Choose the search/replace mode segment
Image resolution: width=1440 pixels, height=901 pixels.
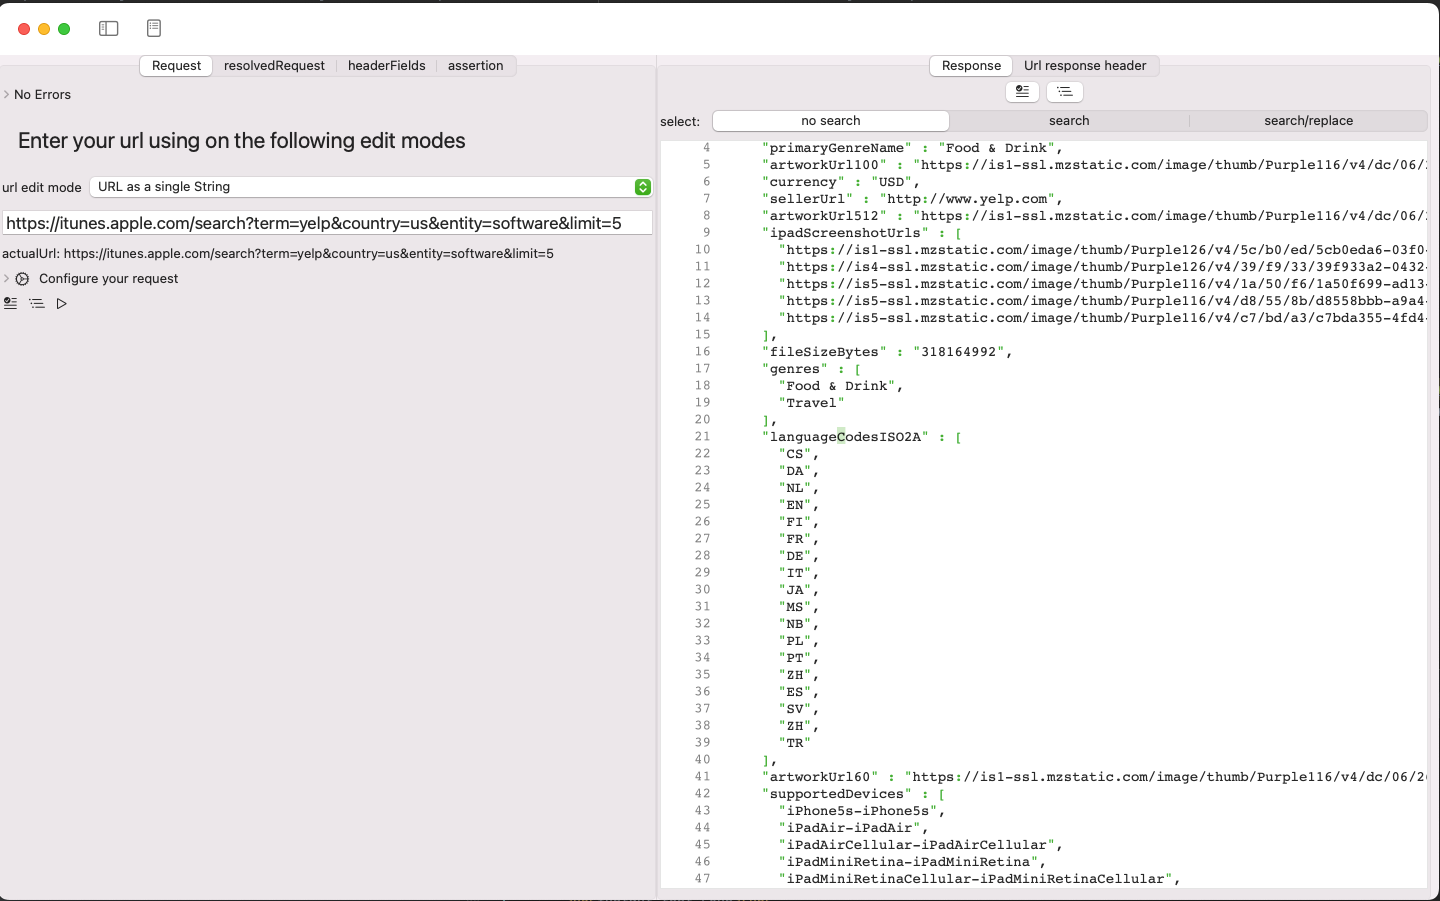pyautogui.click(x=1308, y=121)
